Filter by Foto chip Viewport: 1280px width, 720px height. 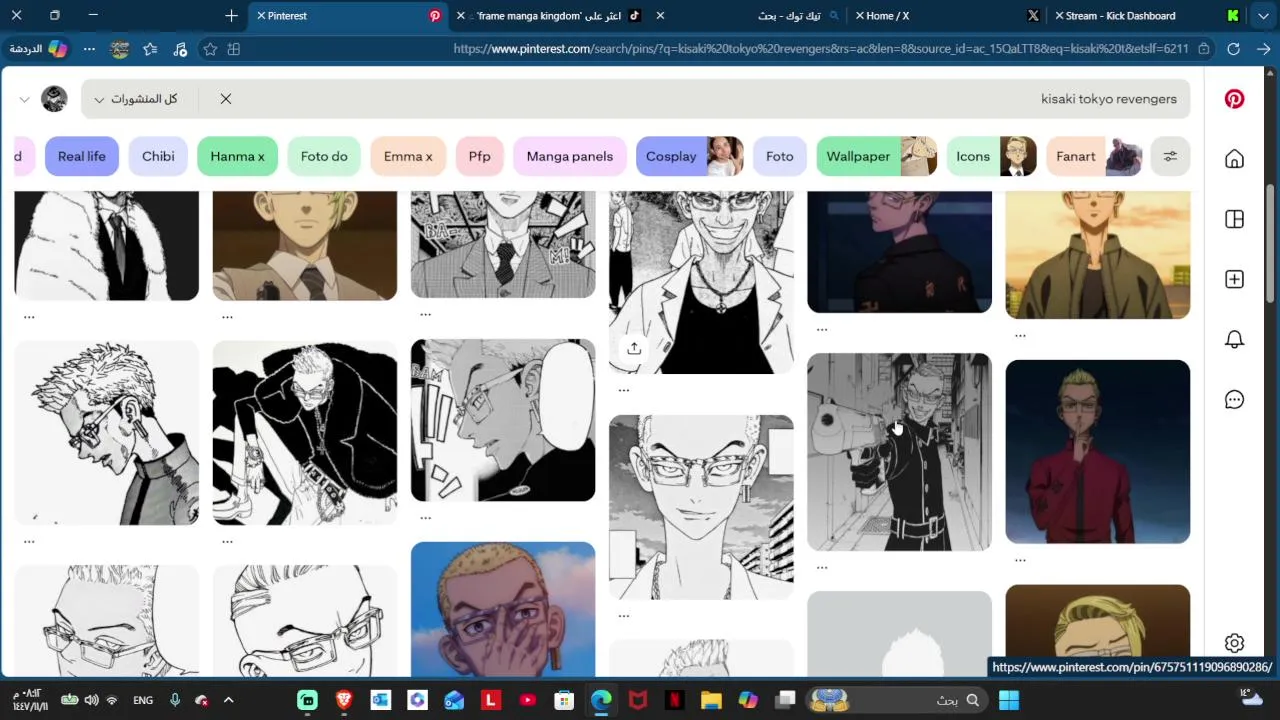click(780, 156)
